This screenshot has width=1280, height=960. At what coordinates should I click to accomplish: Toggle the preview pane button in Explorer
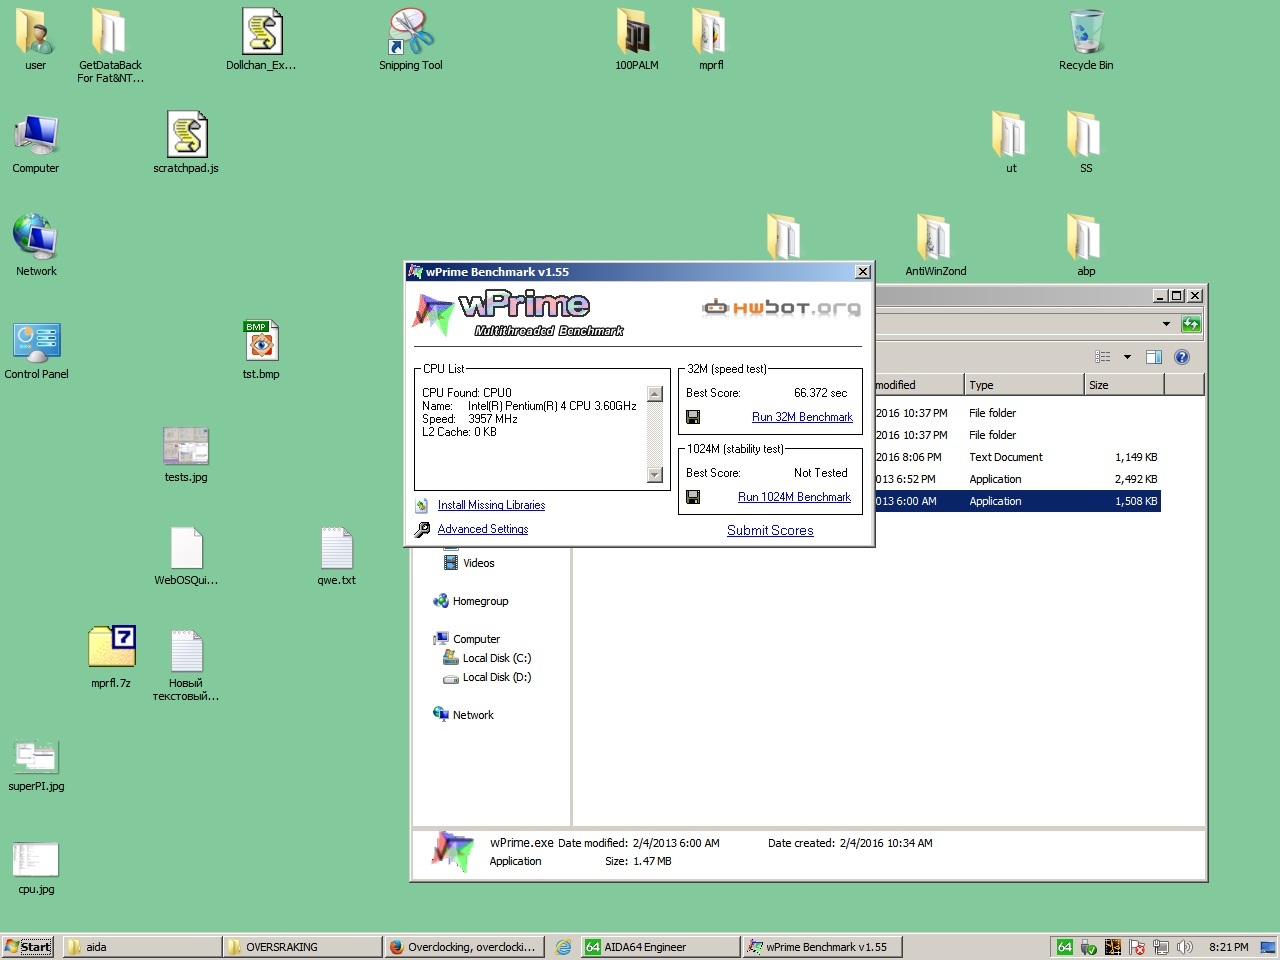point(1153,357)
